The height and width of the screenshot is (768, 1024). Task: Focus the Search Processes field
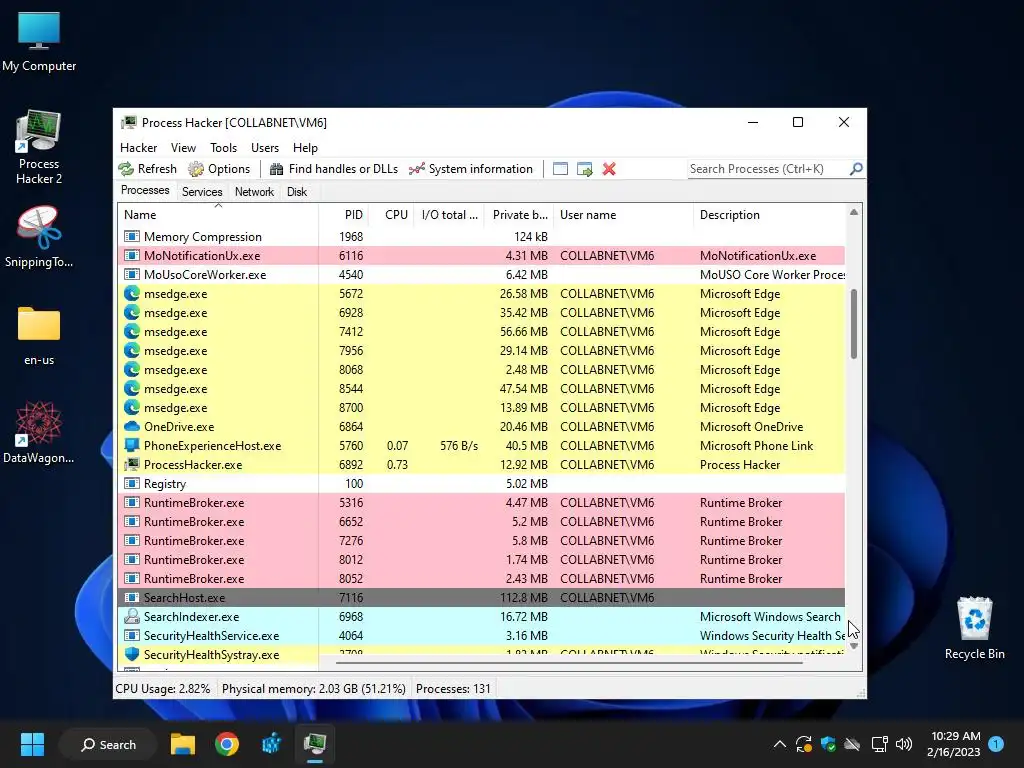[x=768, y=169]
